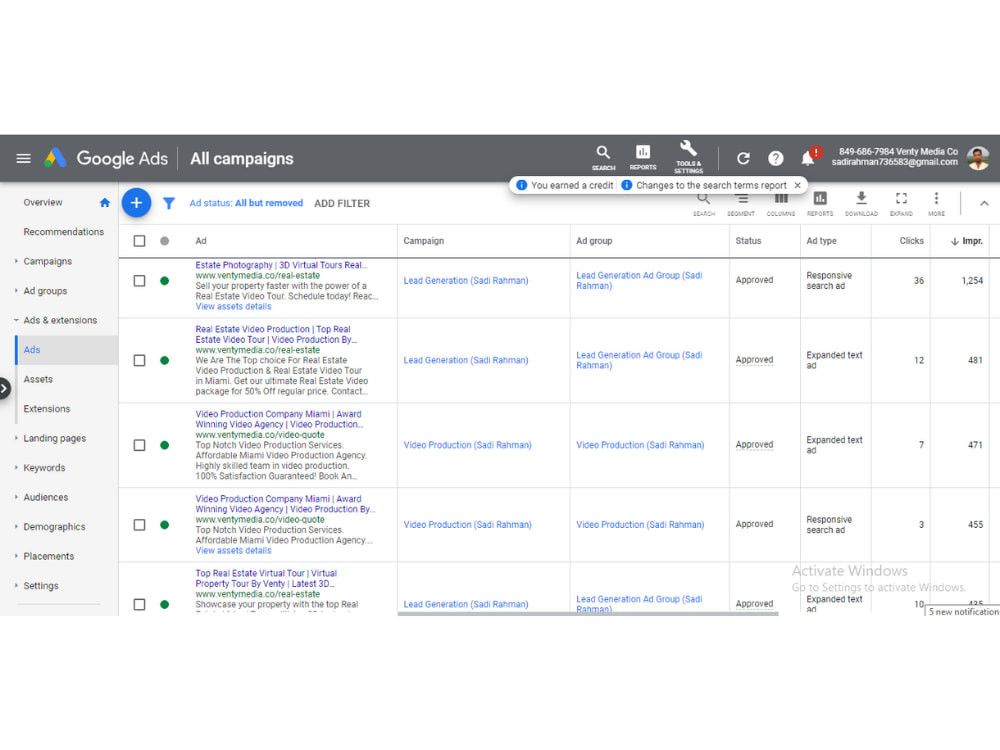Image resolution: width=1000 pixels, height=750 pixels.
Task: Modify table Columns
Action: click(781, 205)
